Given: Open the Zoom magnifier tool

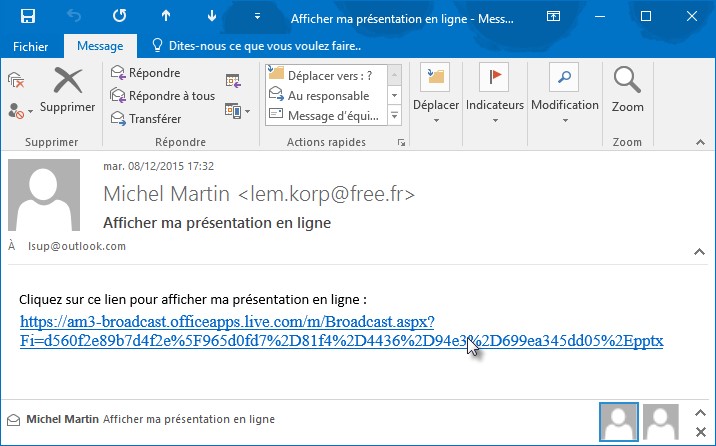Looking at the screenshot, I should click(x=628, y=88).
